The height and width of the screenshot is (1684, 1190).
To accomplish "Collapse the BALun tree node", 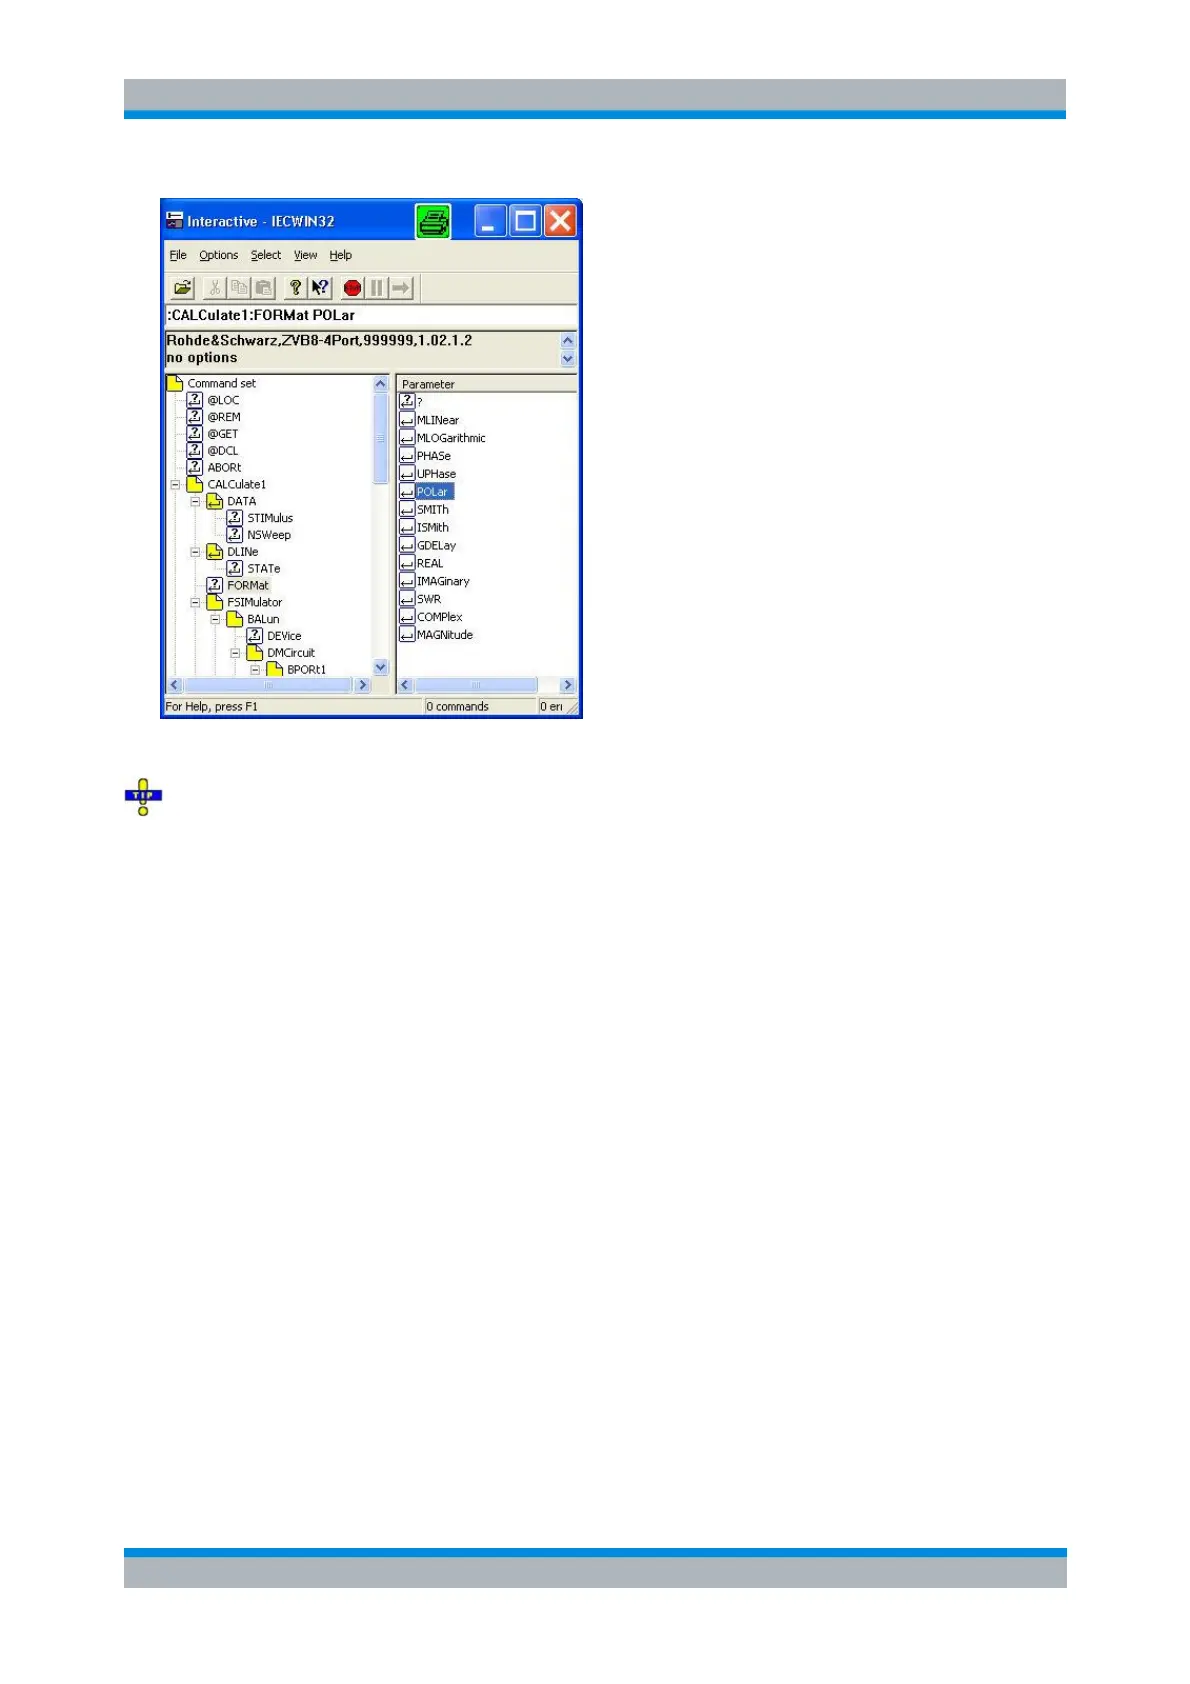I will point(216,619).
